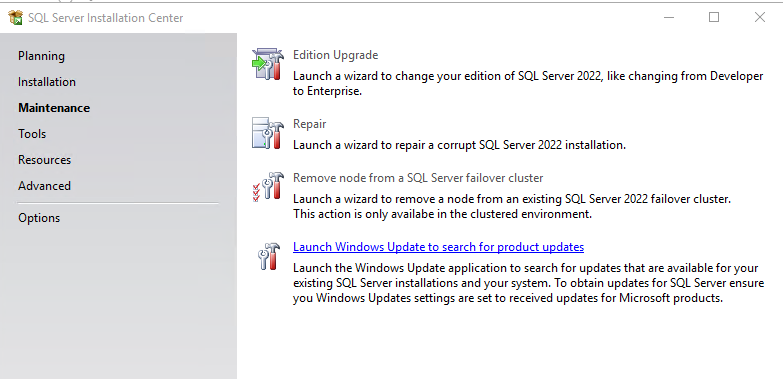Image resolution: width=783 pixels, height=379 pixels.
Task: Open the Tools section
Action: 32,134
